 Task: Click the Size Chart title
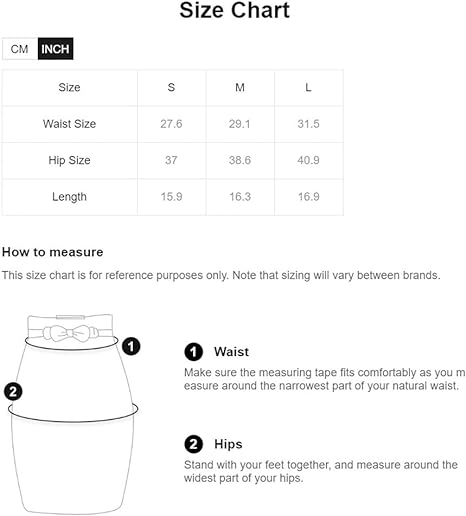pyautogui.click(x=235, y=10)
